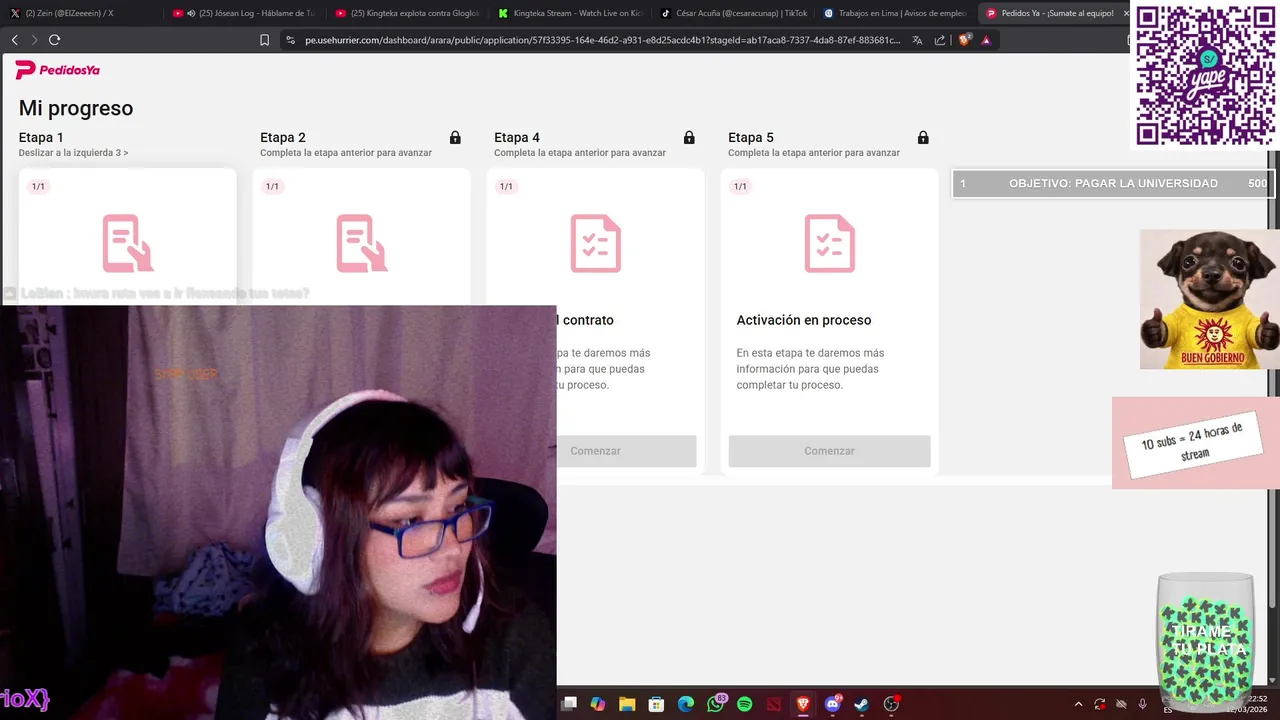Click the PedidosYa logo
This screenshot has height=720, width=1280.
click(x=57, y=70)
